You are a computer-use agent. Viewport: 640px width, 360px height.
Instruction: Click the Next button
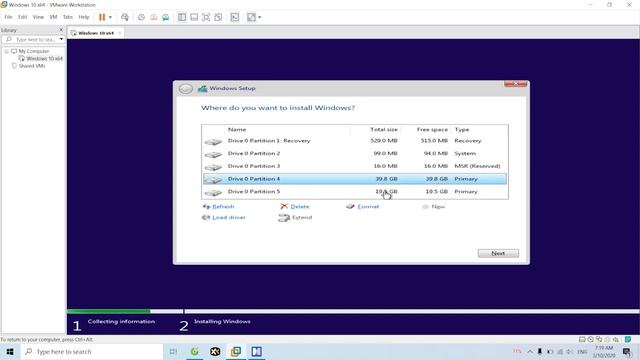coord(498,253)
